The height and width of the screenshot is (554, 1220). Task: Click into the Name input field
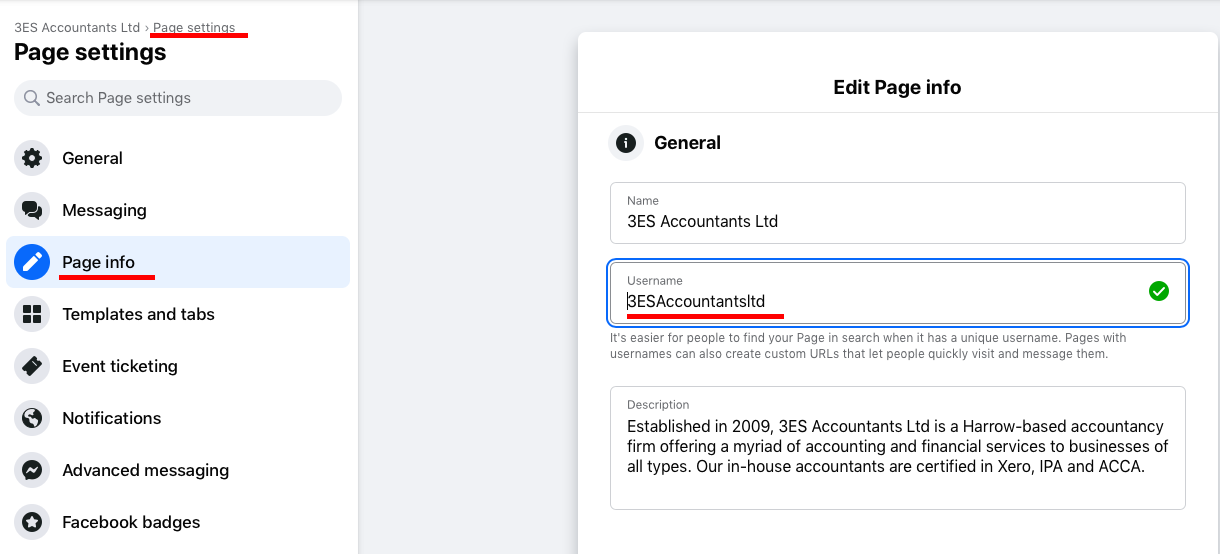pyautogui.click(x=897, y=221)
